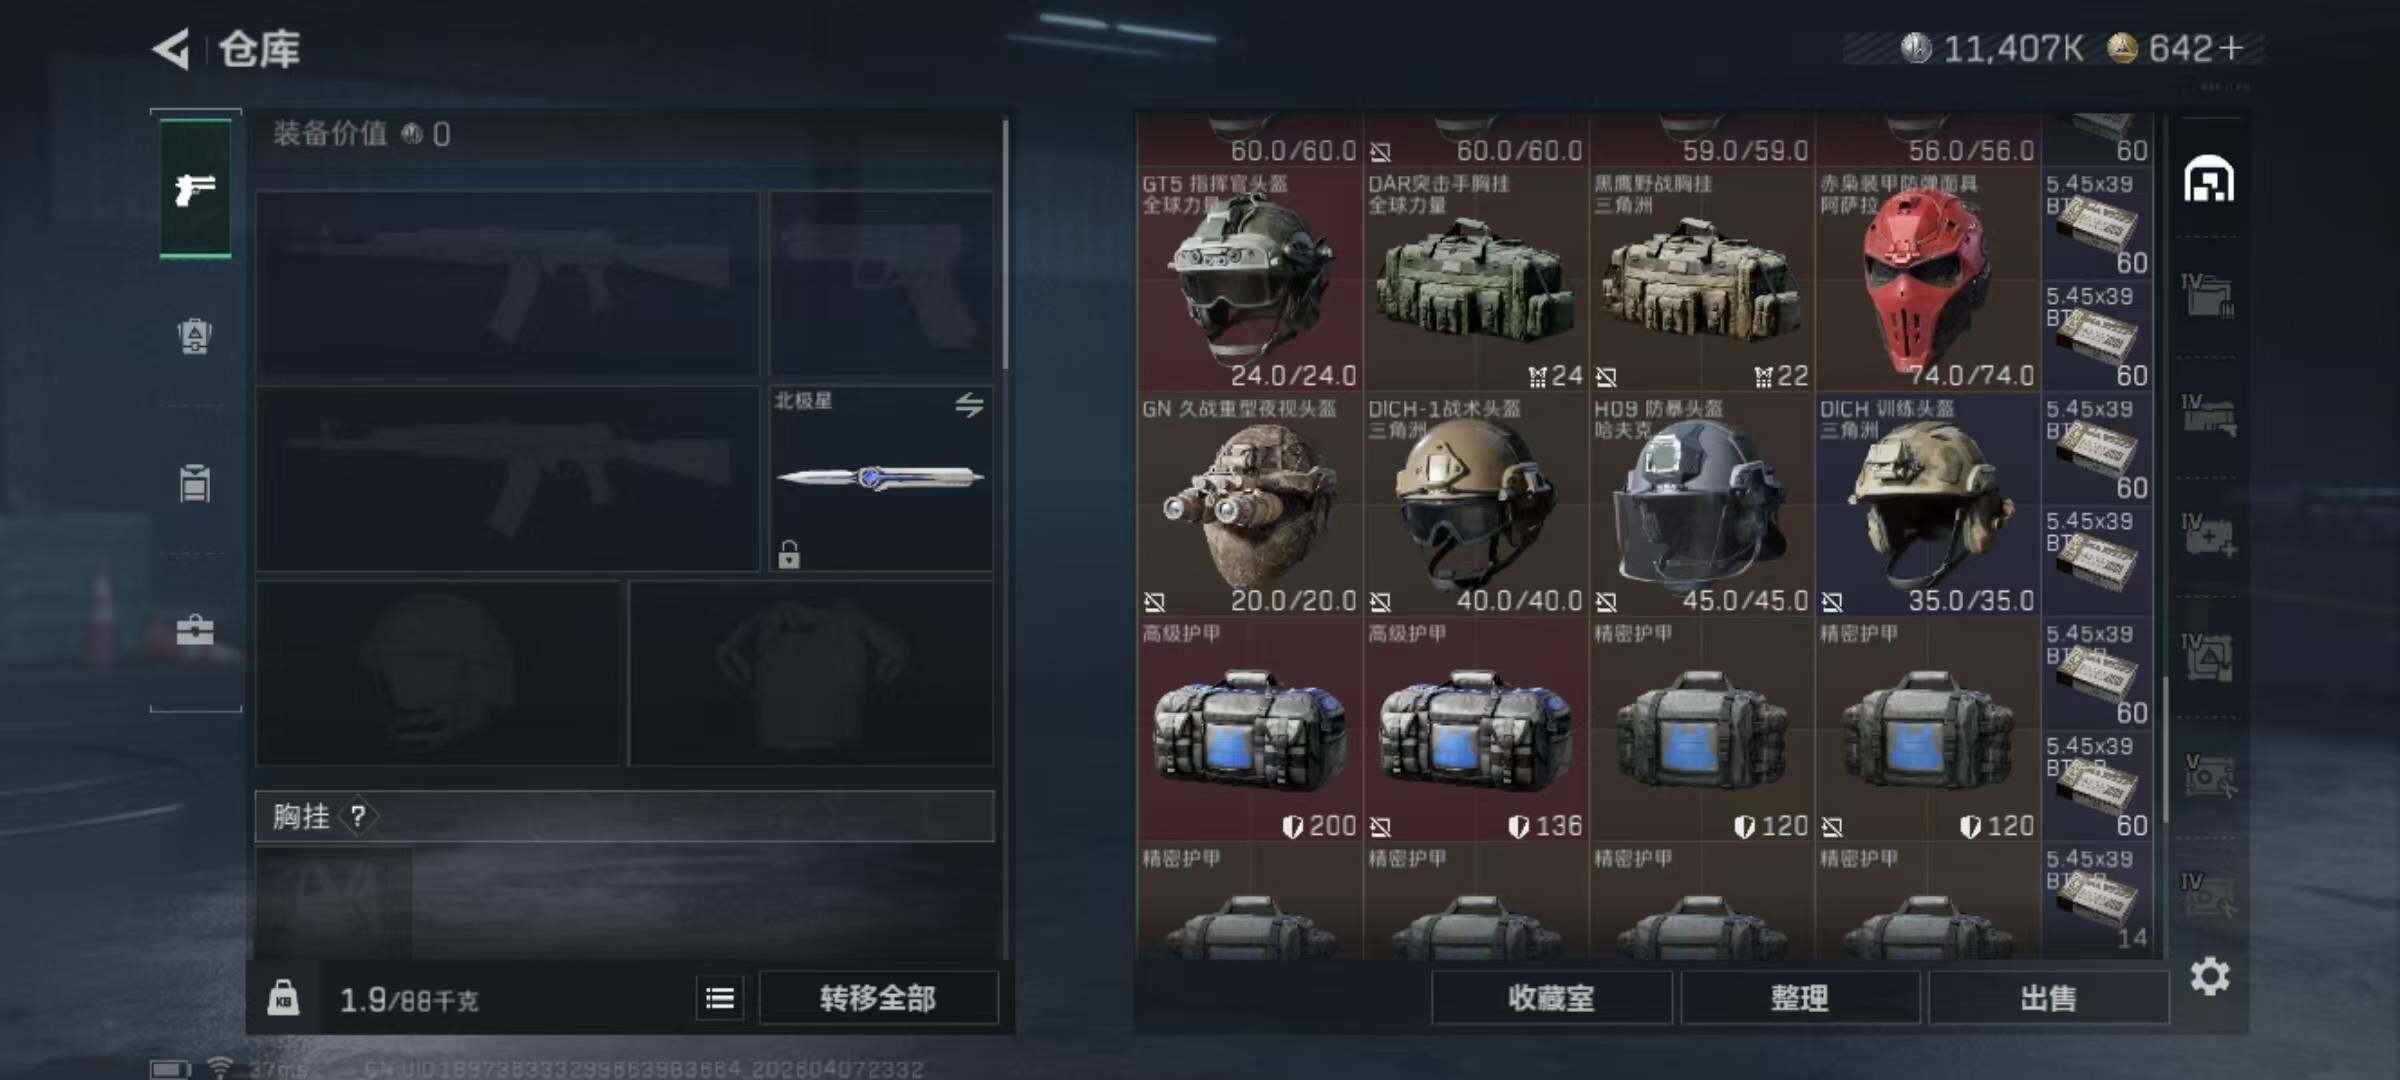Toggle the lock on 北极星 knife slot

coord(789,553)
